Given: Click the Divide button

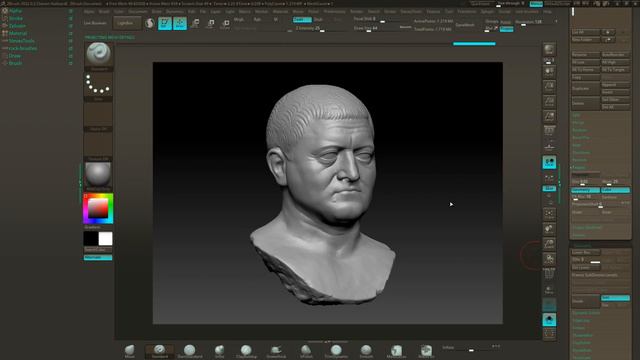Looking at the screenshot, I should click(x=585, y=301).
